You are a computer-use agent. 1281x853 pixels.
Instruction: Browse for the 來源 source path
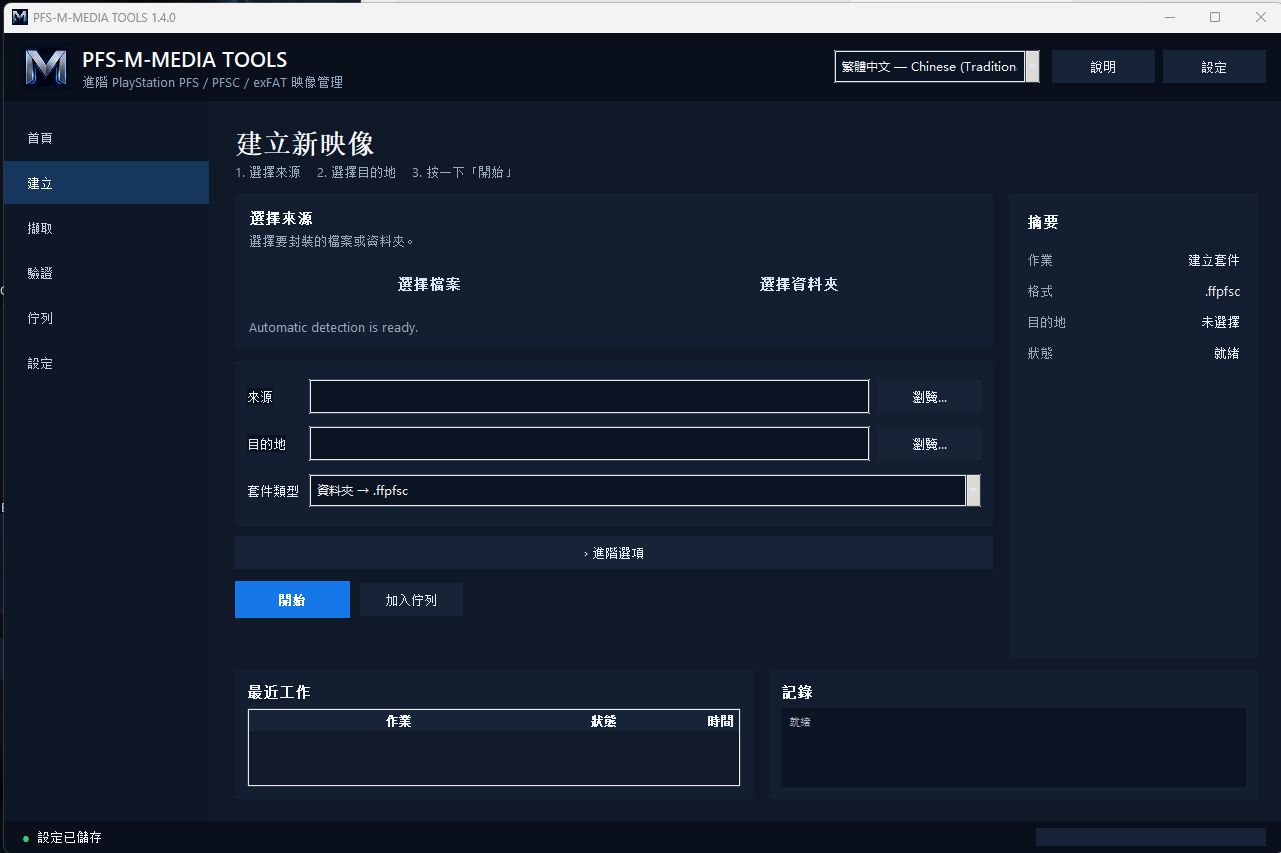(x=930, y=397)
